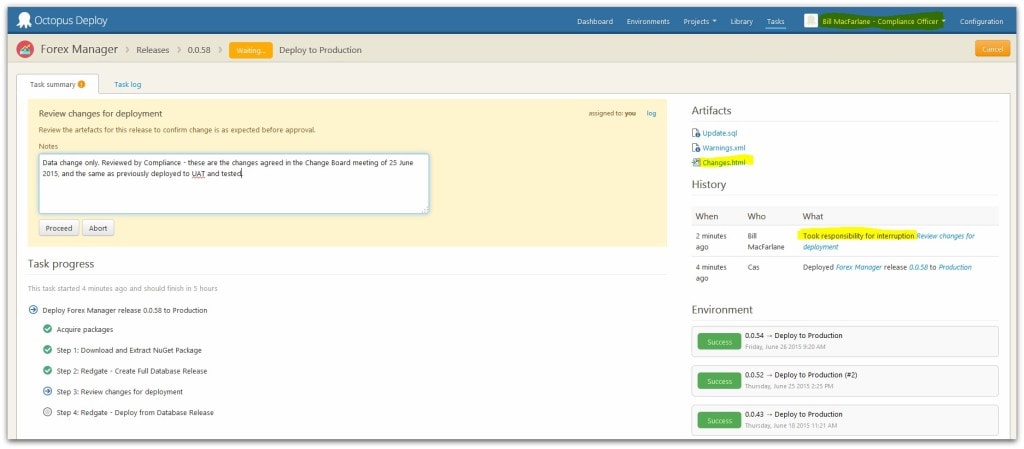1024x449 pixels.
Task: Click the Forex Manager breadcrumb link
Action: [x=79, y=50]
